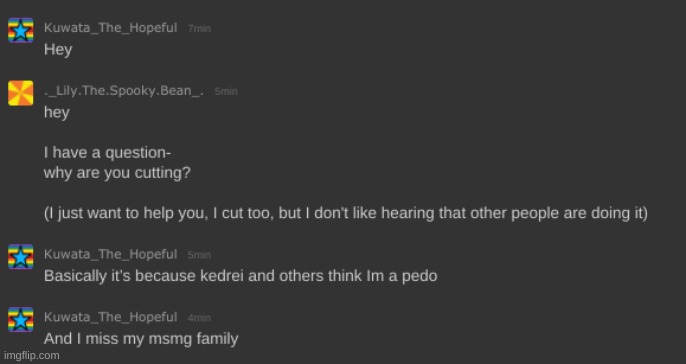
Task: Click the "why are you cutting?" line
Action: tap(117, 173)
